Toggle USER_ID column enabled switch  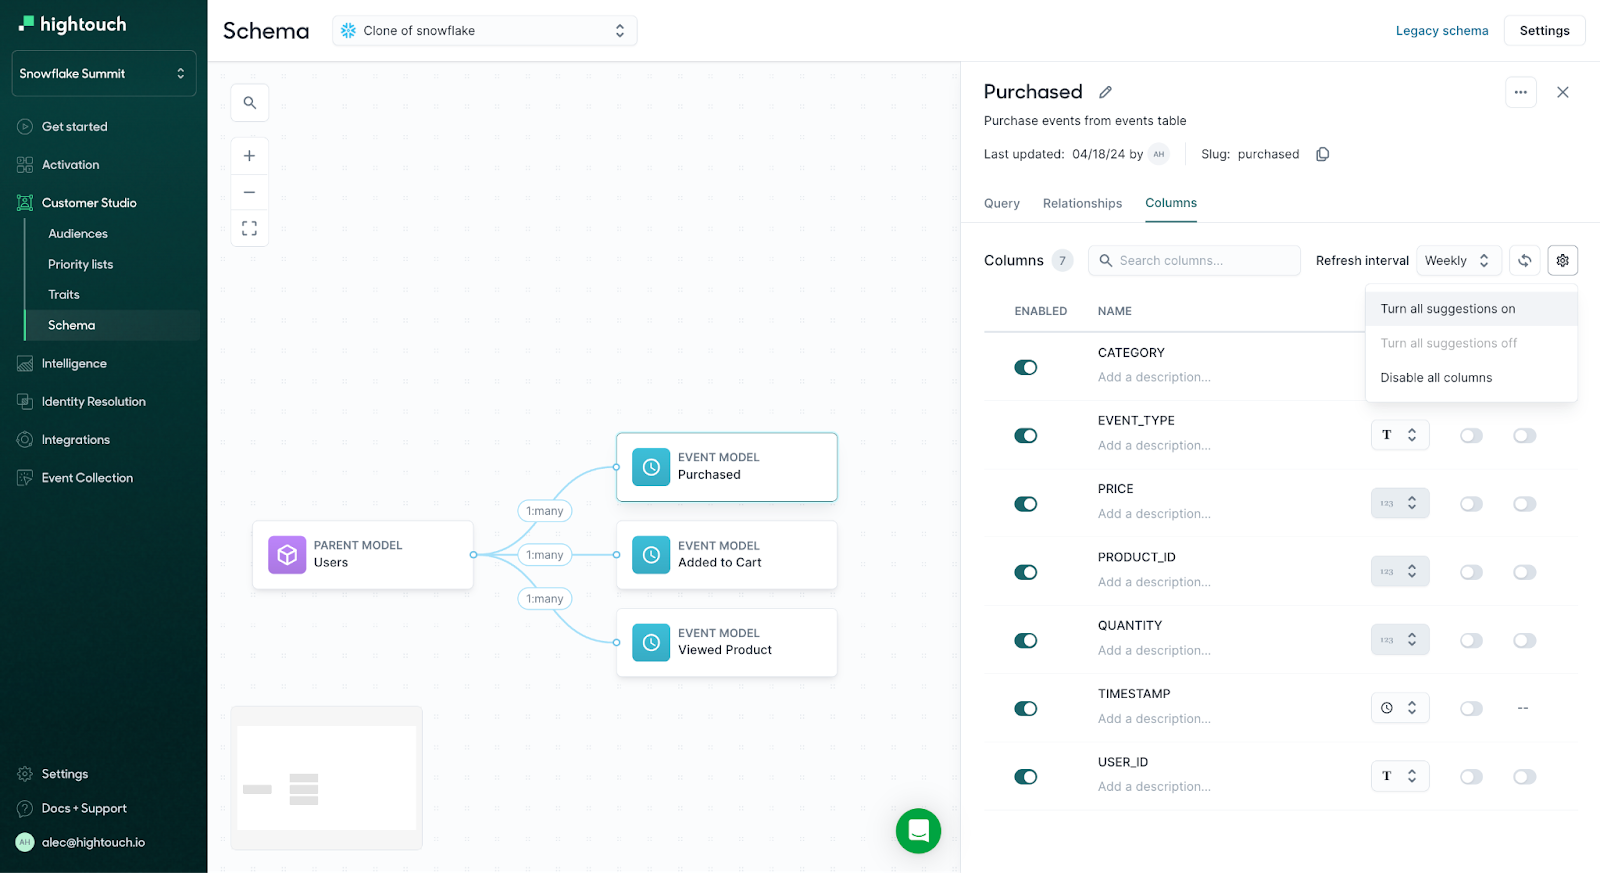click(x=1025, y=777)
